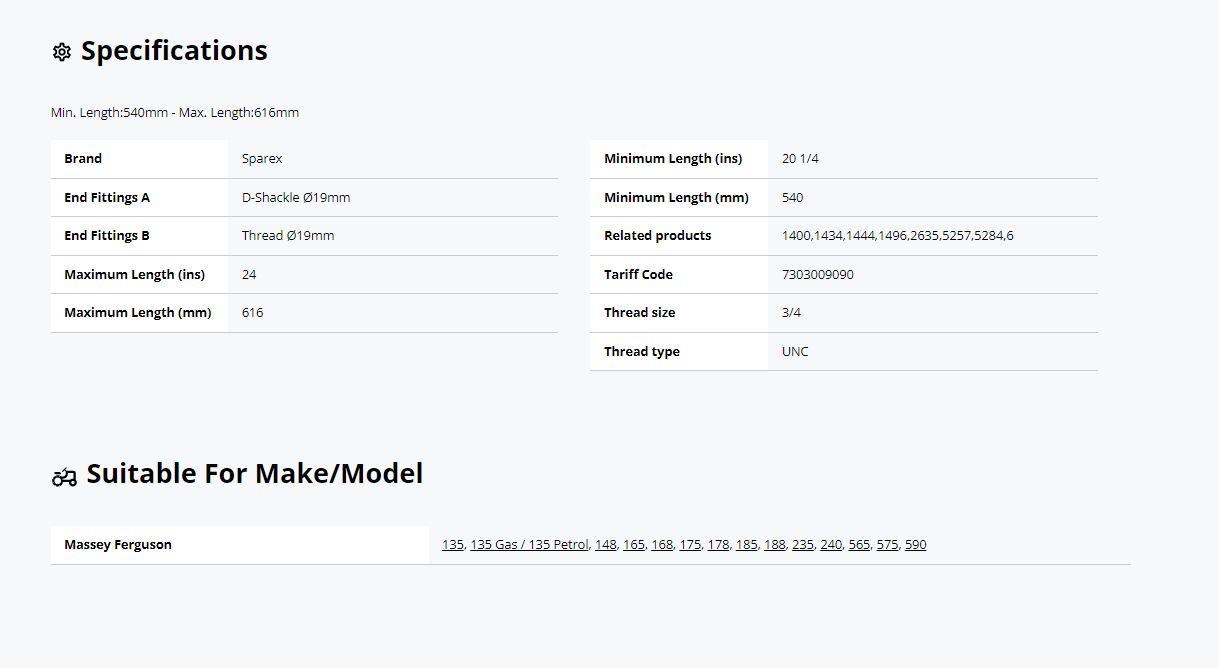Open the 235 model link
1219x668 pixels.
802,545
